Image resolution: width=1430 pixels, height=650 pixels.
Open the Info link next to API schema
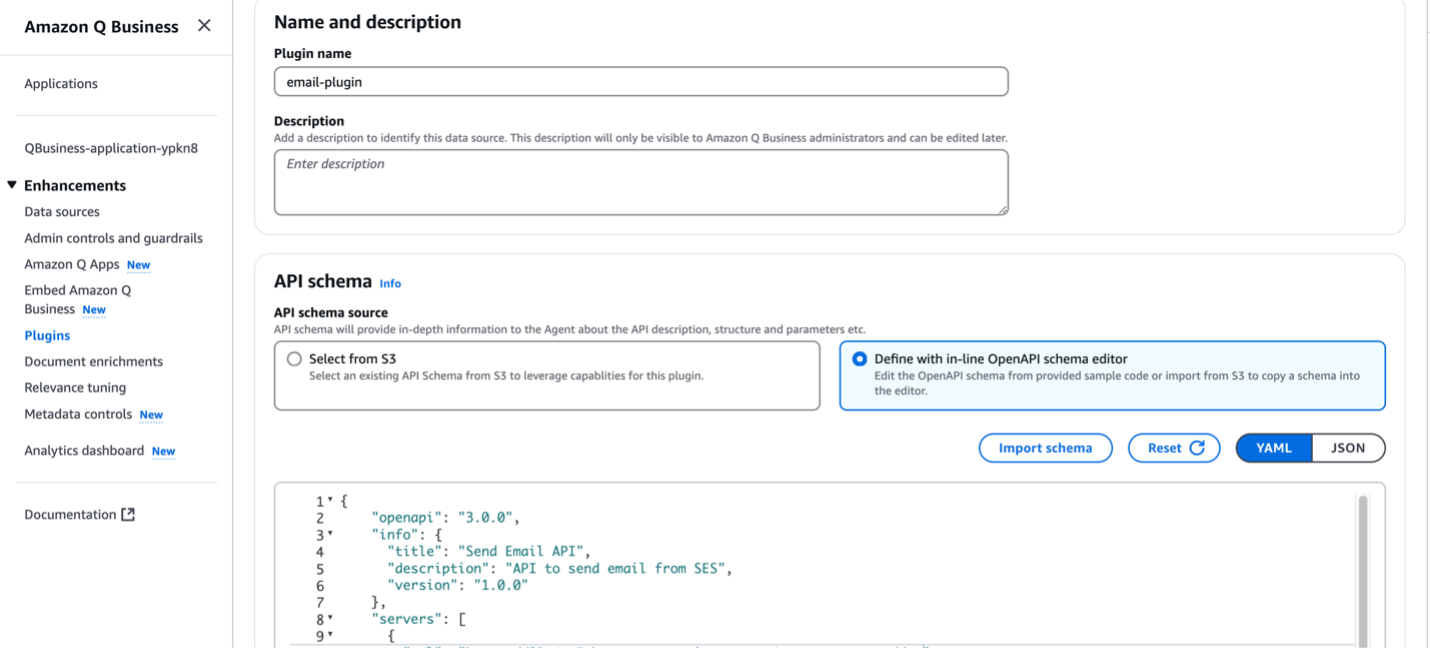[390, 284]
